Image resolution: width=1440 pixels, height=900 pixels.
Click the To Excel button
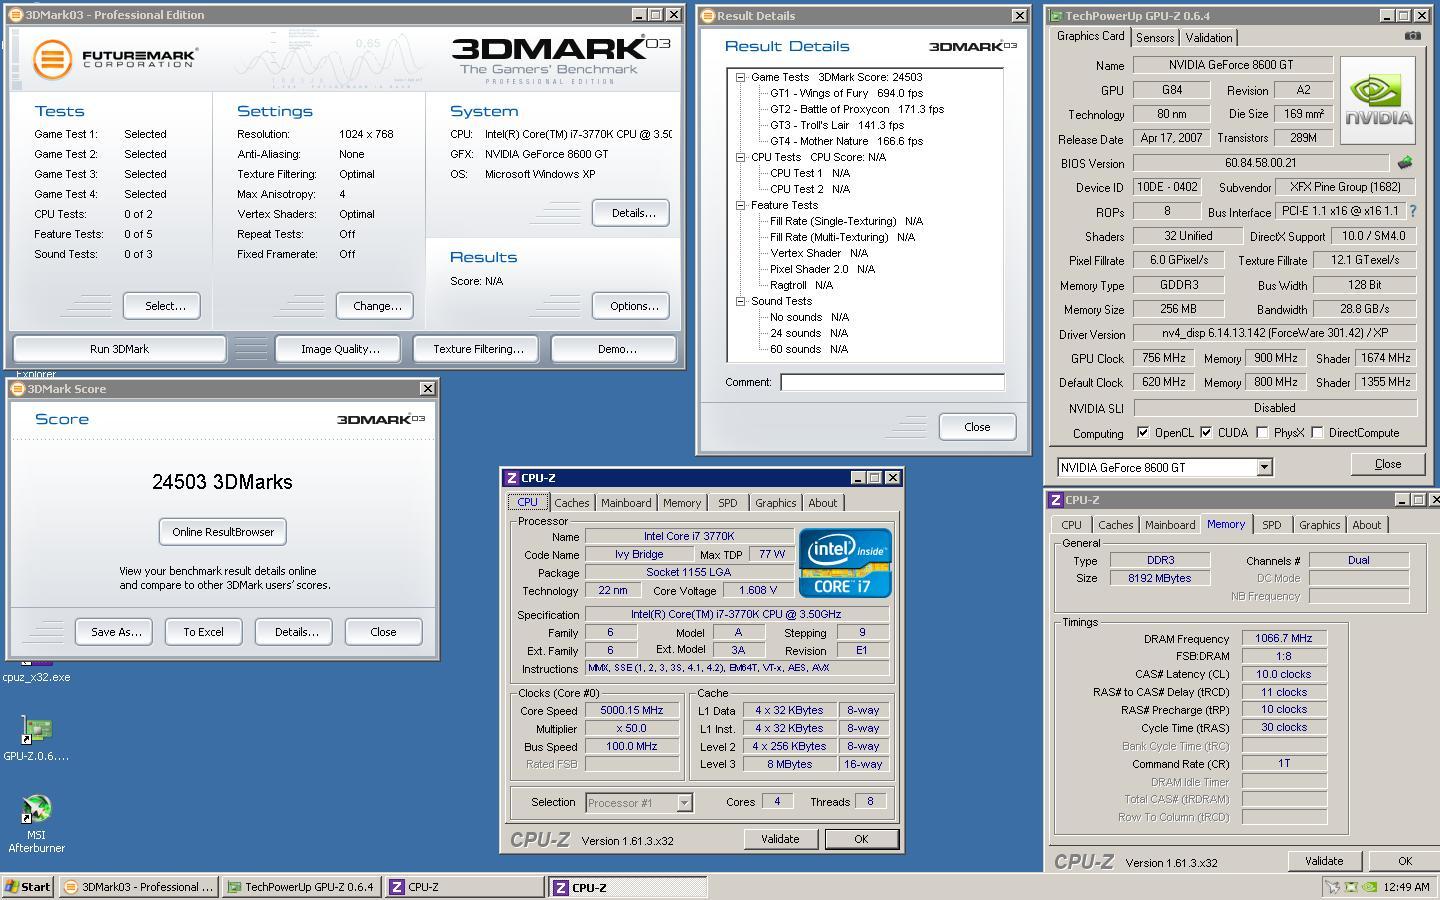[203, 632]
